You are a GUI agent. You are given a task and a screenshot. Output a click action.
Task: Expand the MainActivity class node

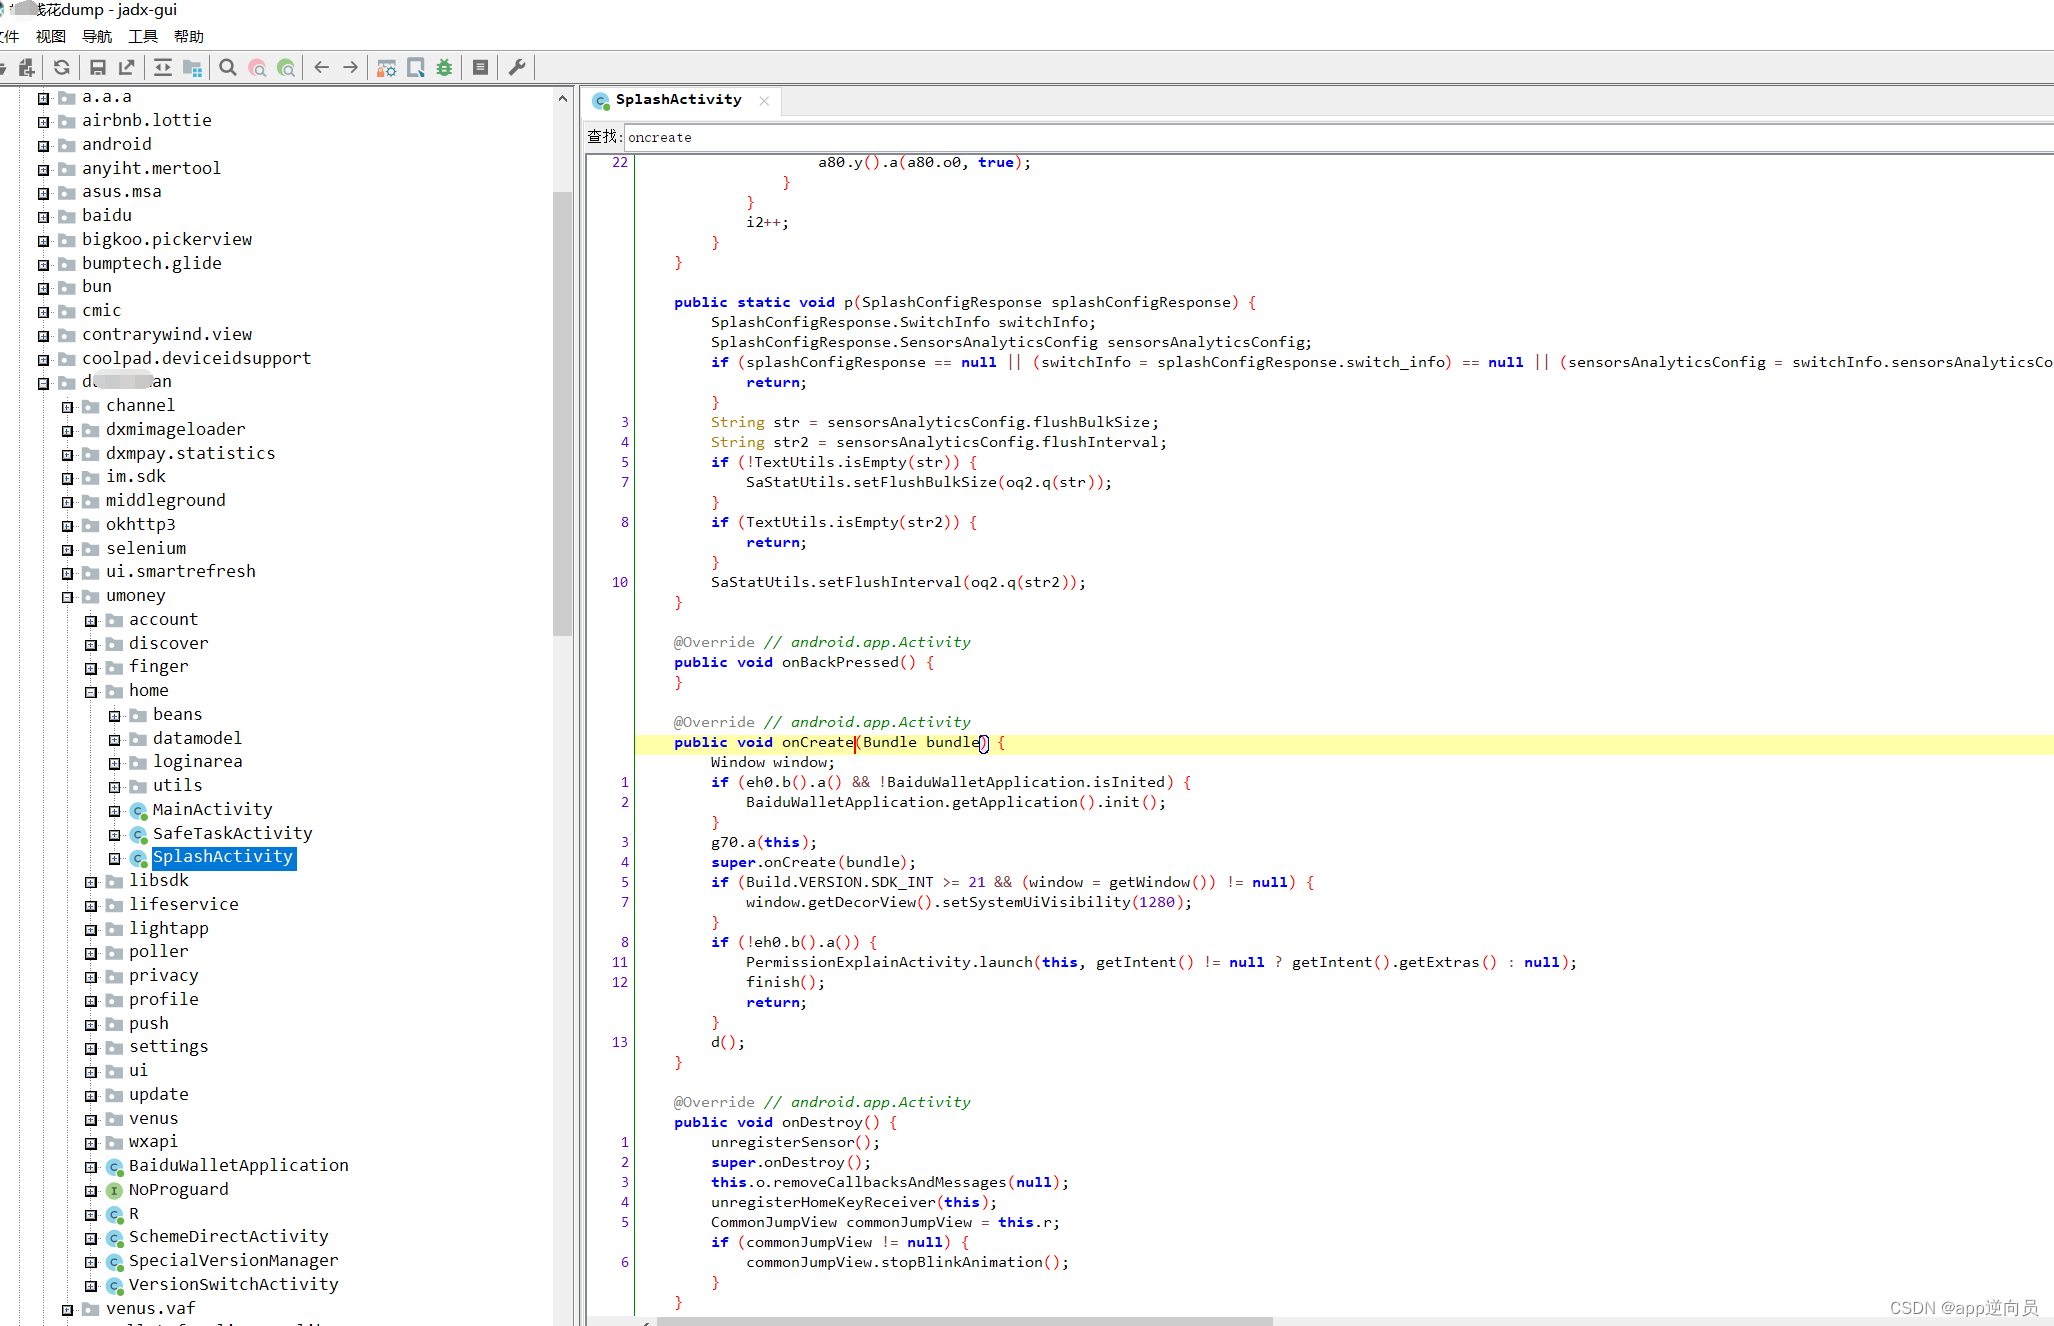(x=114, y=811)
